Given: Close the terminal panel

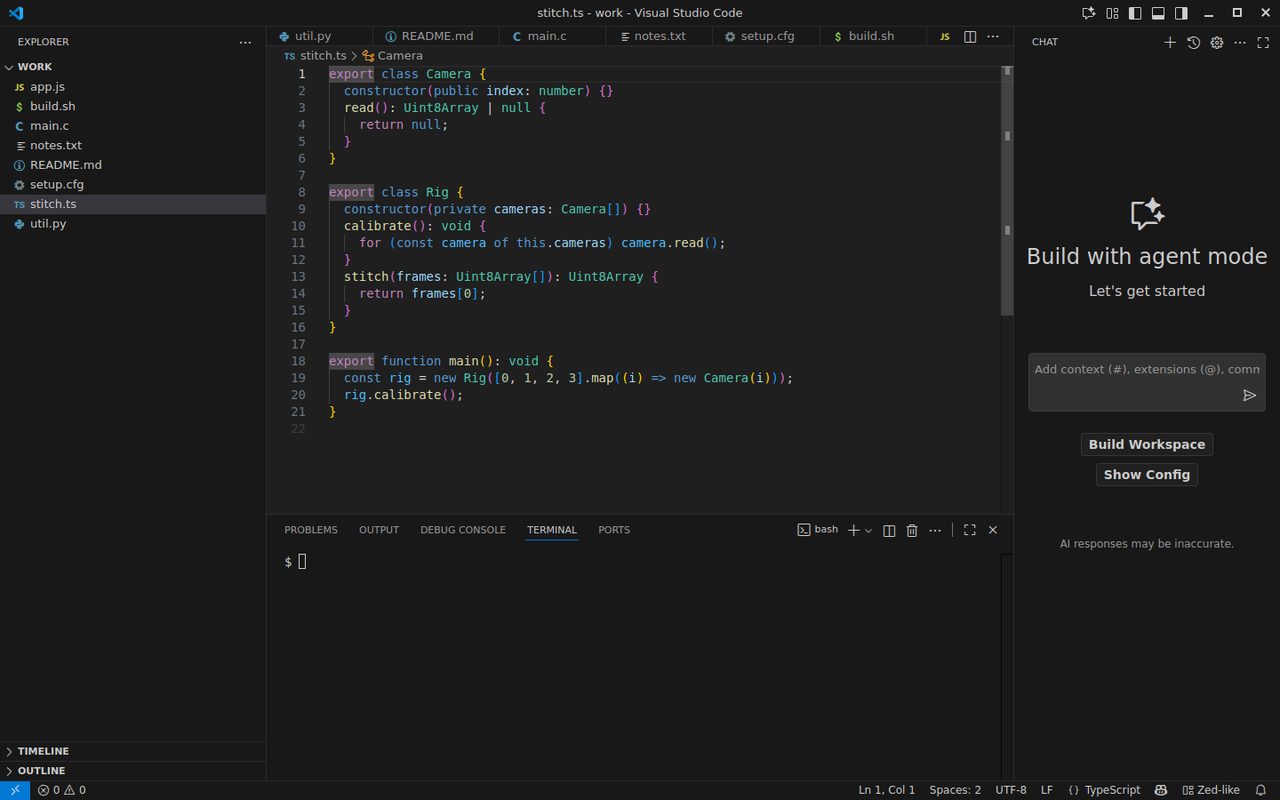Looking at the screenshot, I should pyautogui.click(x=993, y=530).
